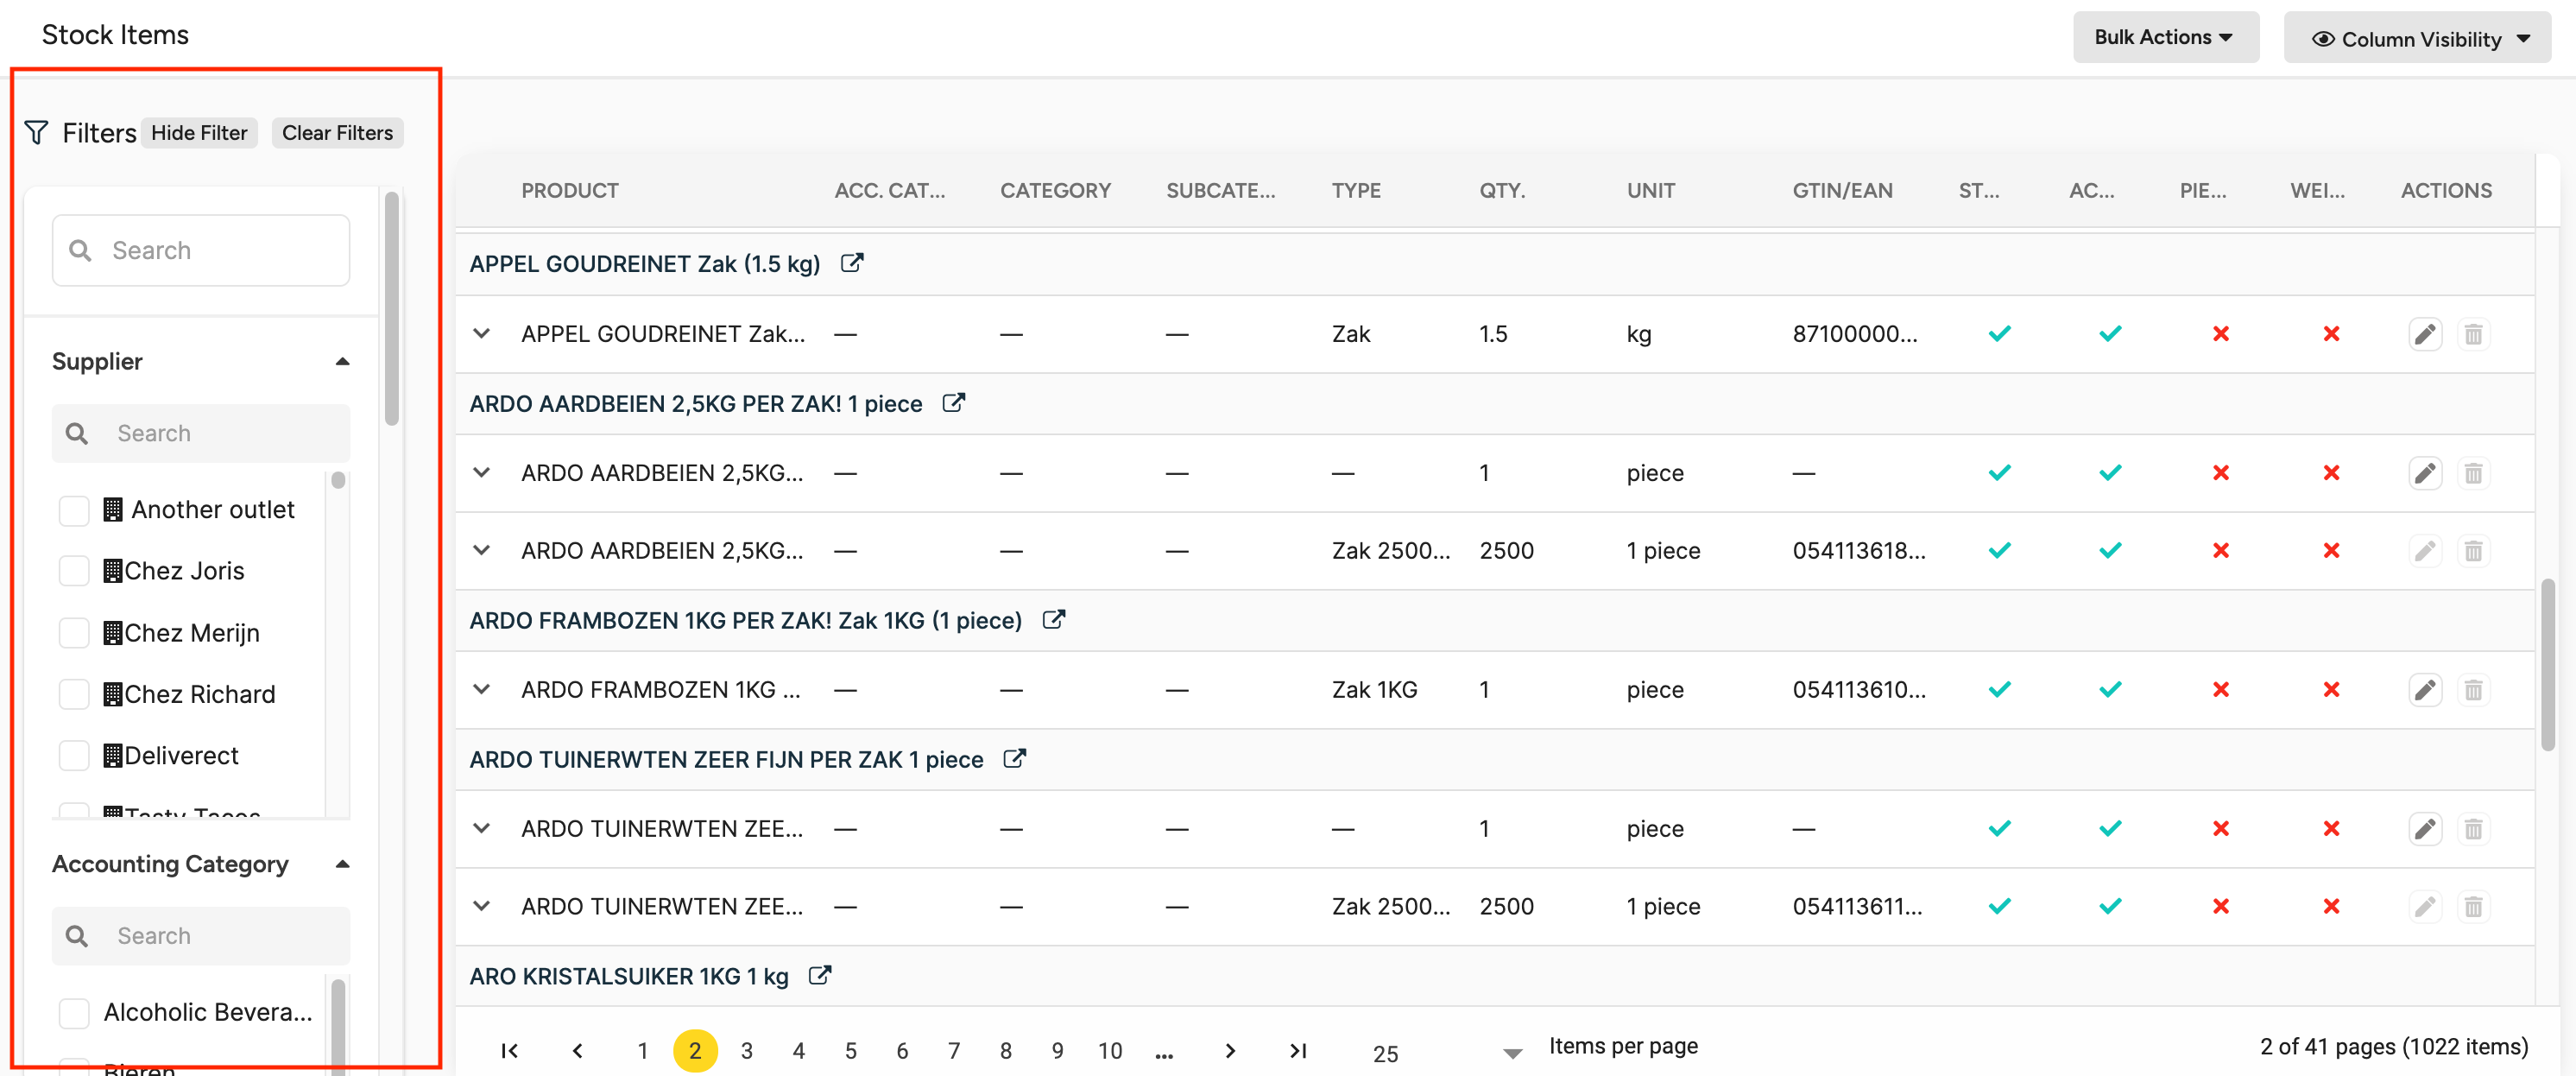Click the filter panel vertical scrollbar
Image resolution: width=2576 pixels, height=1076 pixels.
click(392, 310)
